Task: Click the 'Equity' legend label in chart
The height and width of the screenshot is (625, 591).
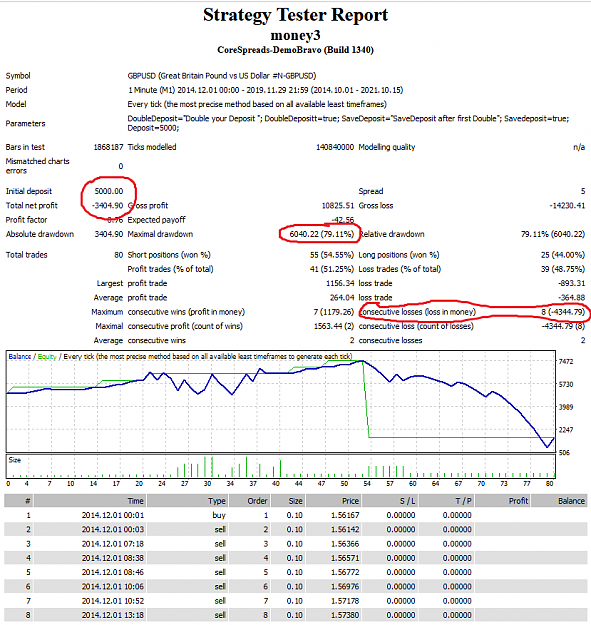Action: click(x=47, y=357)
